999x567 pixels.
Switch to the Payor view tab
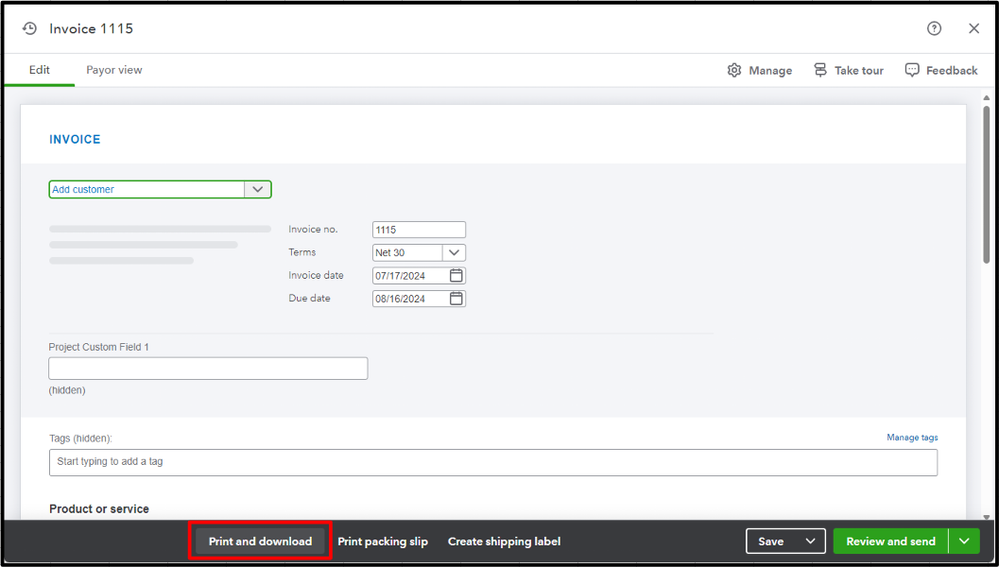coord(114,70)
